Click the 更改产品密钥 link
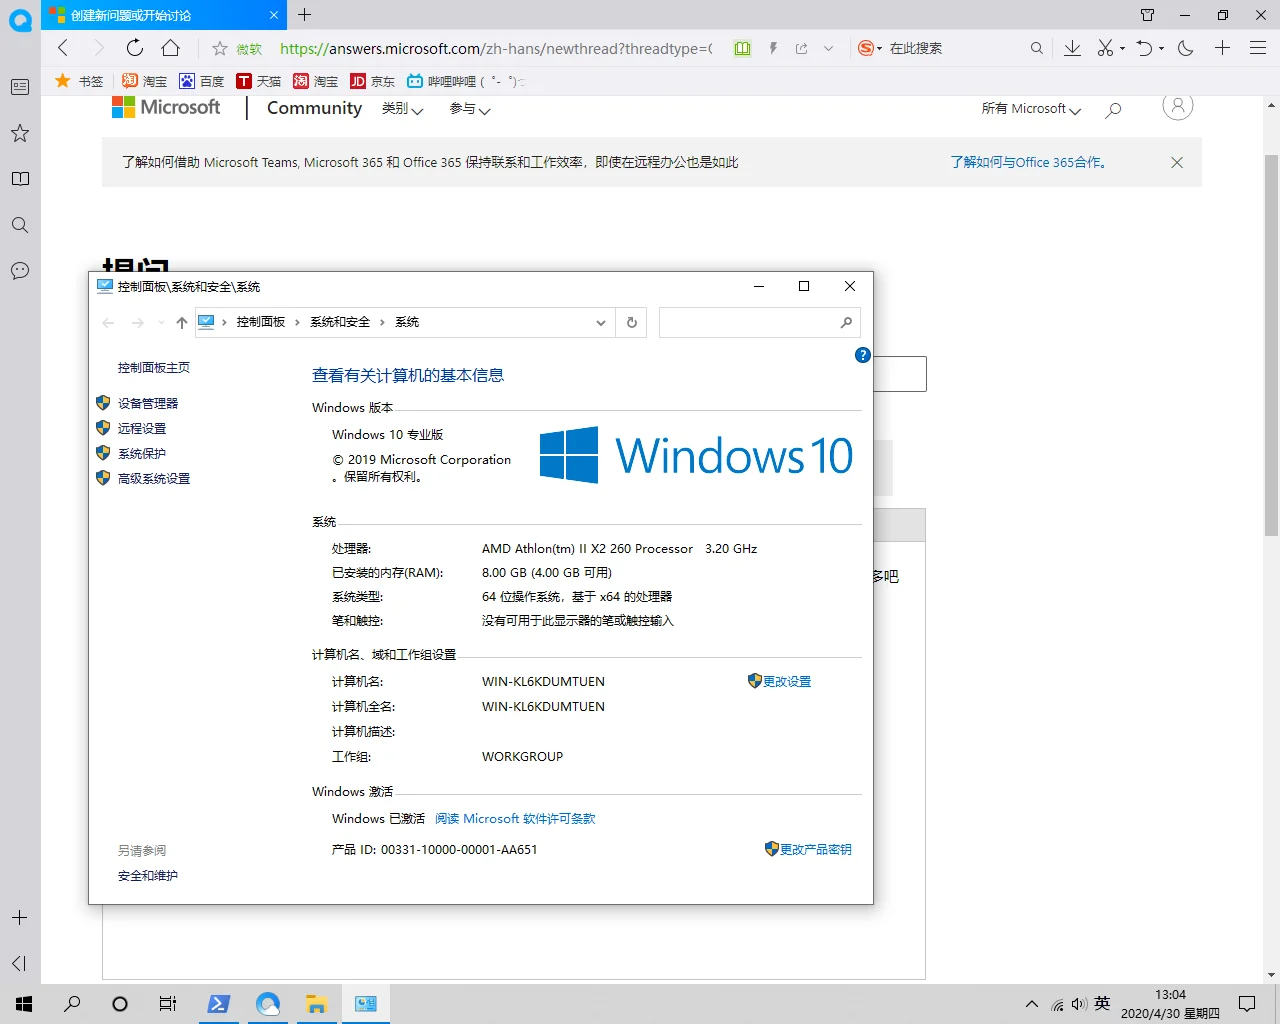 click(x=816, y=849)
